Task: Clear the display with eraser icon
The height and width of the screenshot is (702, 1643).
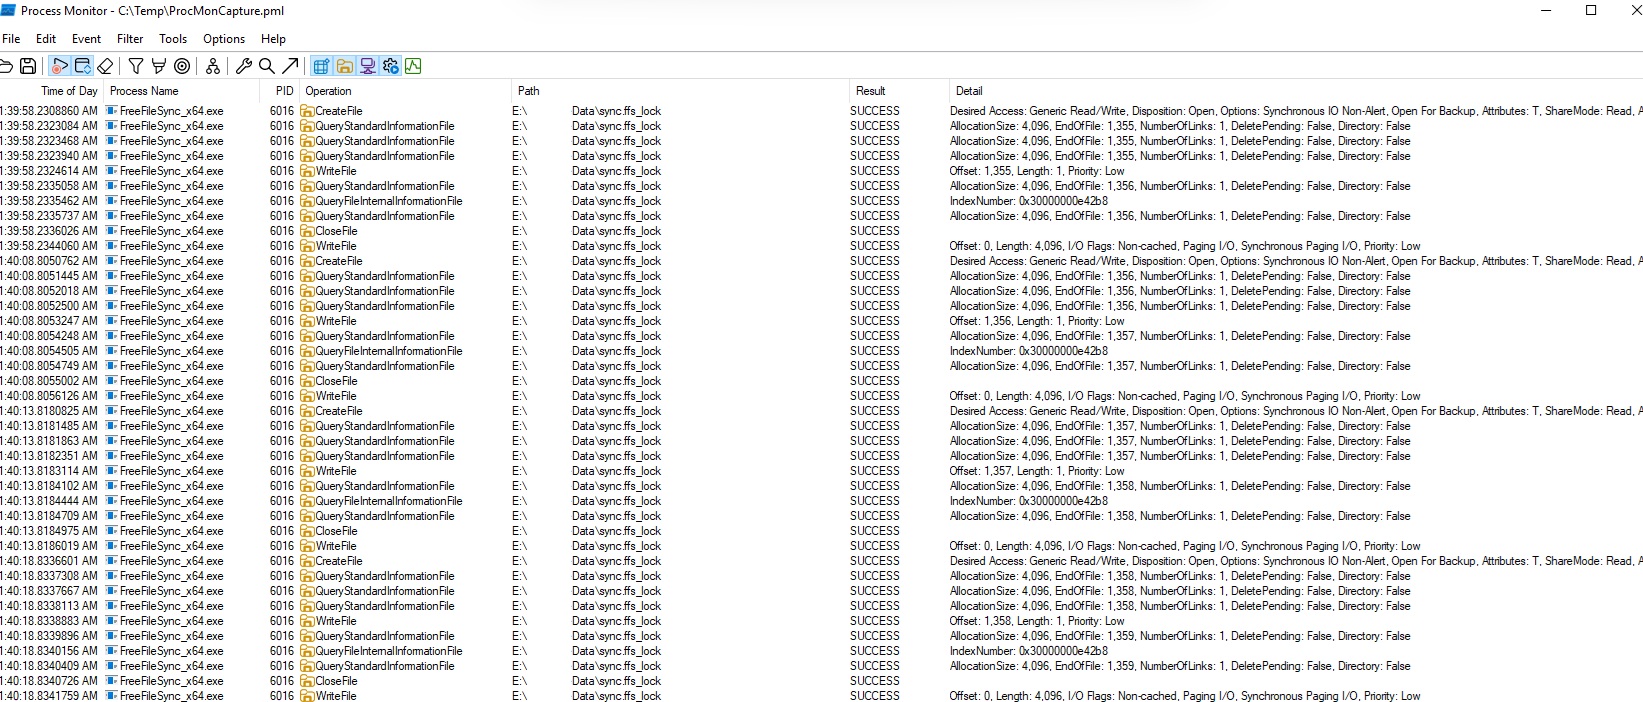Action: click(x=105, y=66)
